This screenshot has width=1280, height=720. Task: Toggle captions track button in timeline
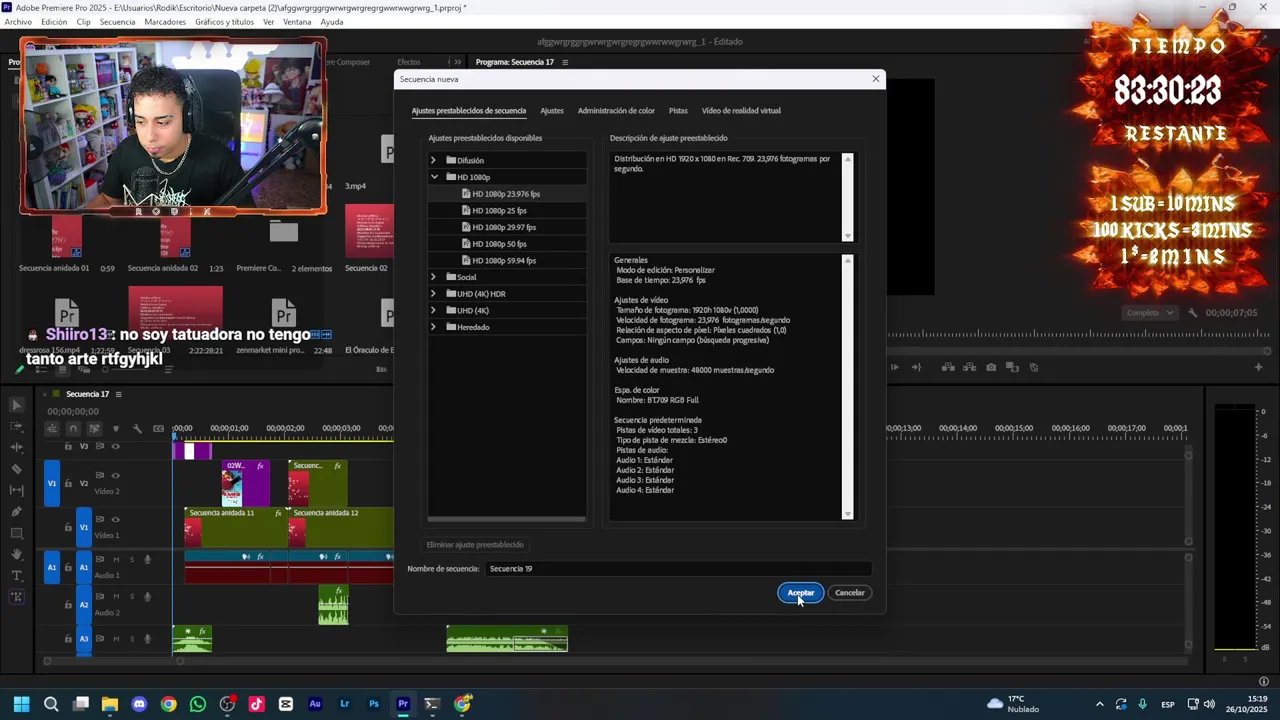158,429
